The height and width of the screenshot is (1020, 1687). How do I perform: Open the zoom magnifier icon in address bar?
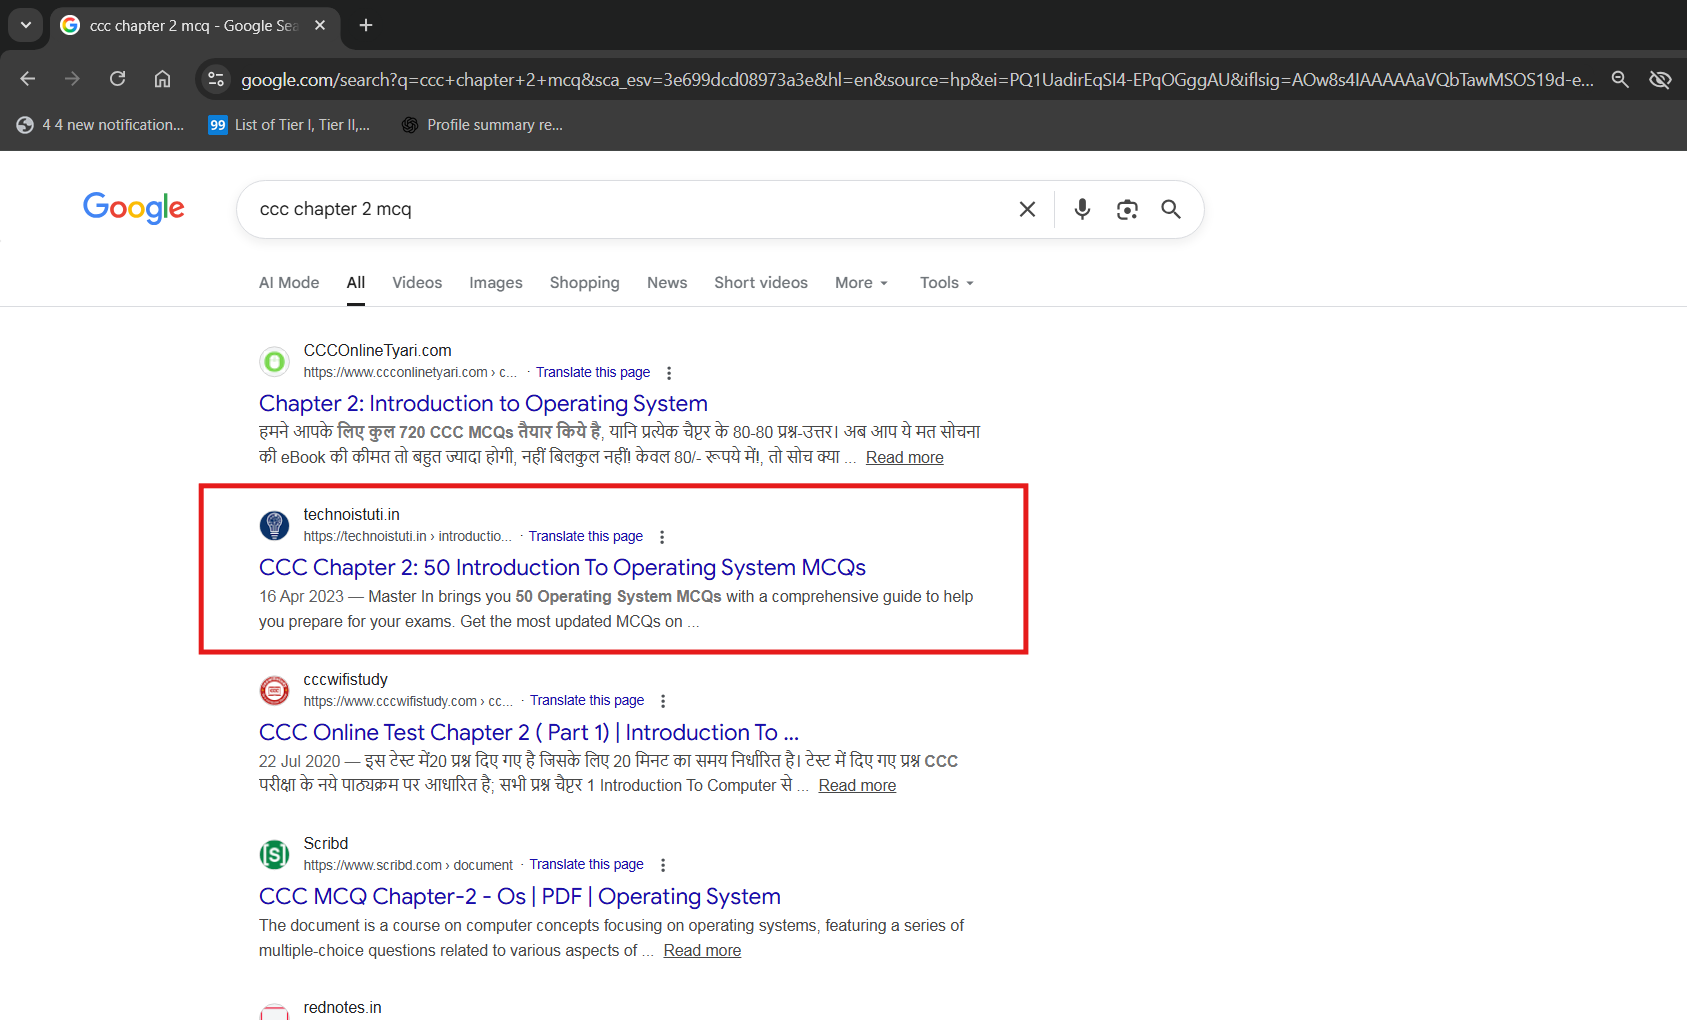[x=1620, y=79]
